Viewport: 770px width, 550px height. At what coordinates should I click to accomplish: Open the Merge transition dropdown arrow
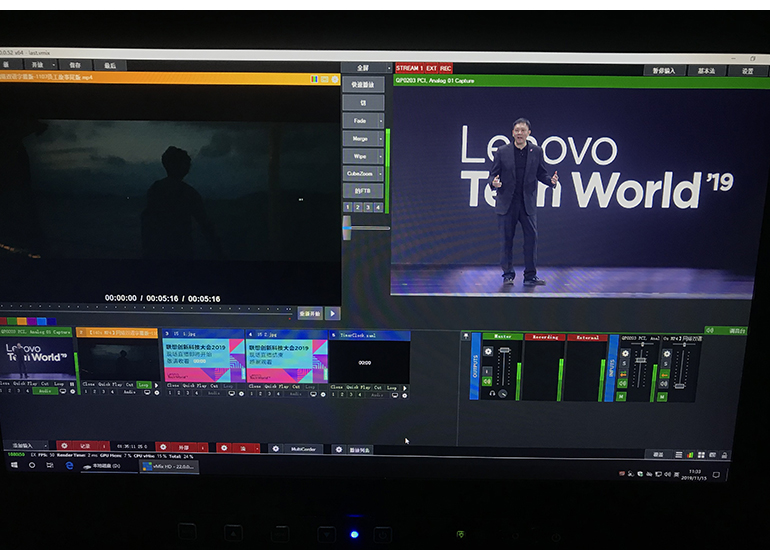click(381, 138)
